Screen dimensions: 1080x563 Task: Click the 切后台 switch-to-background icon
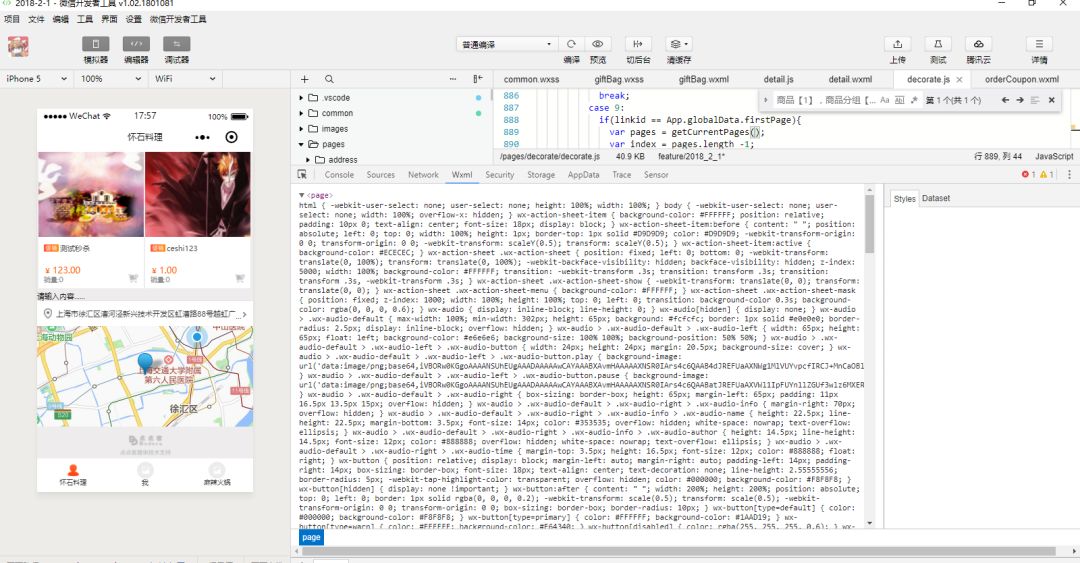(638, 44)
